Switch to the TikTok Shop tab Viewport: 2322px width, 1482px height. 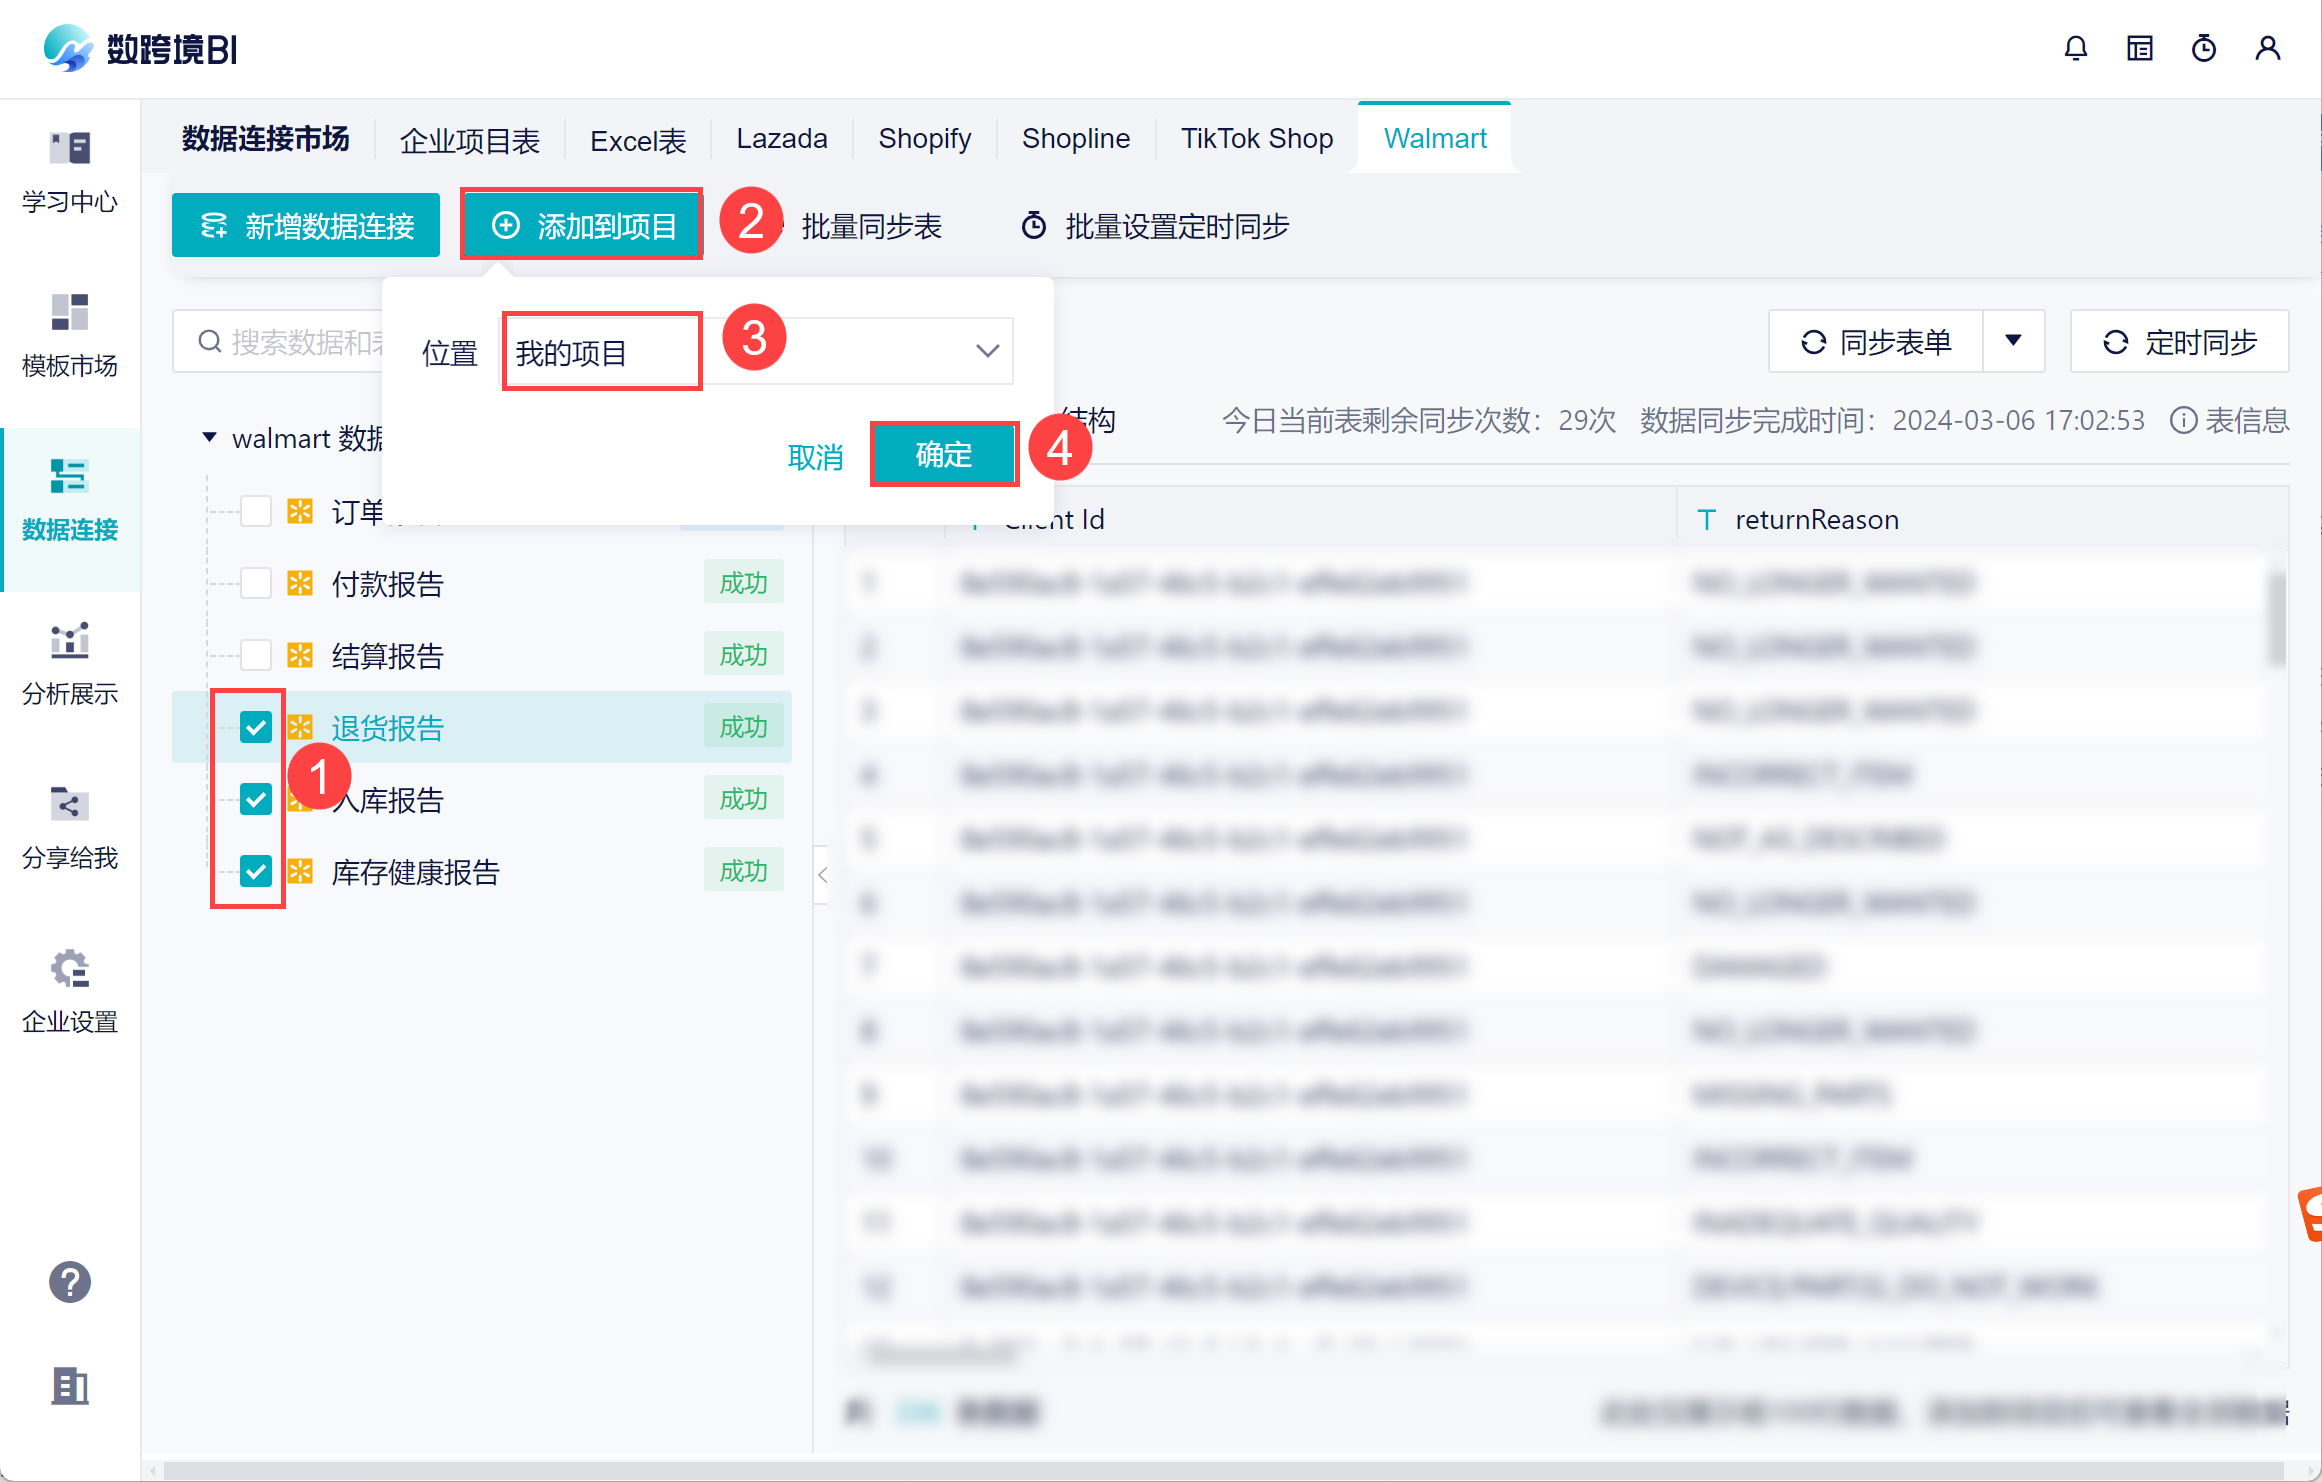[x=1257, y=138]
